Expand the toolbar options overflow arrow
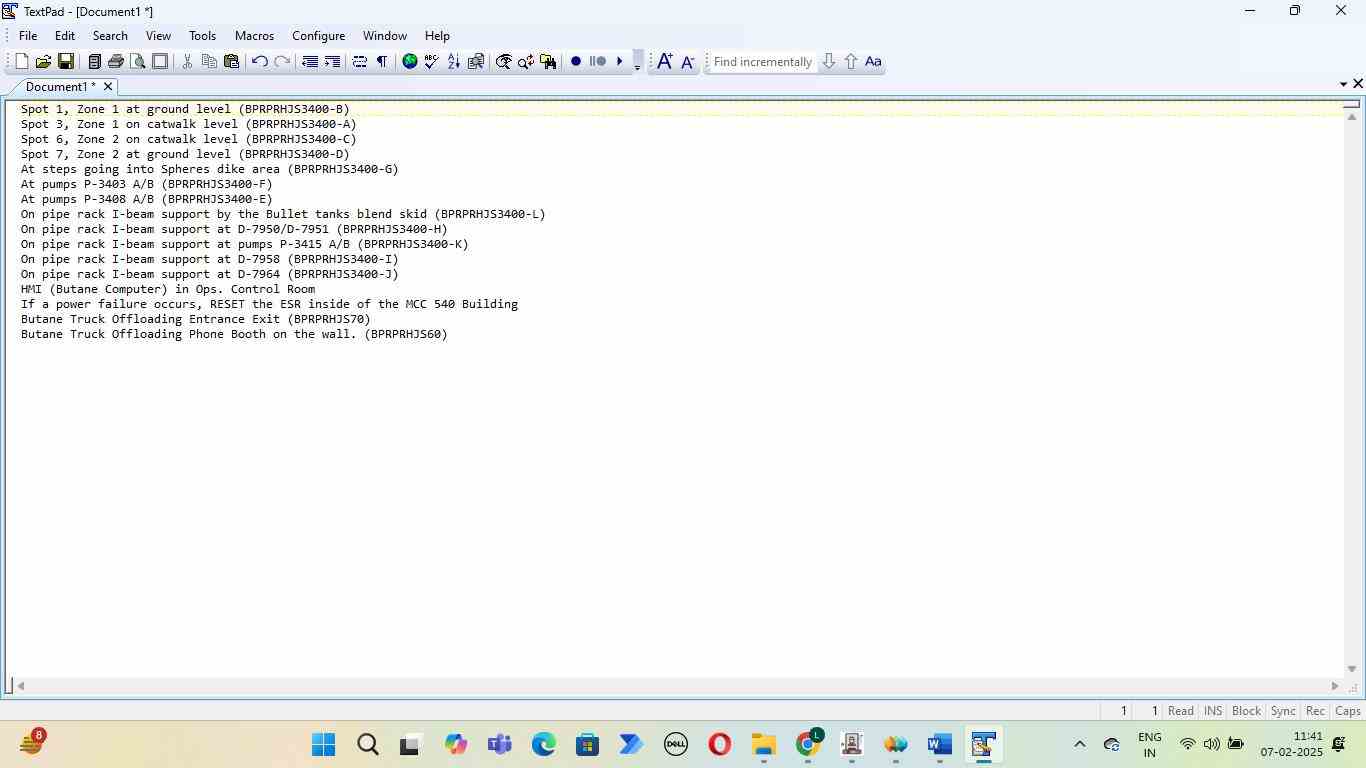 click(x=638, y=62)
